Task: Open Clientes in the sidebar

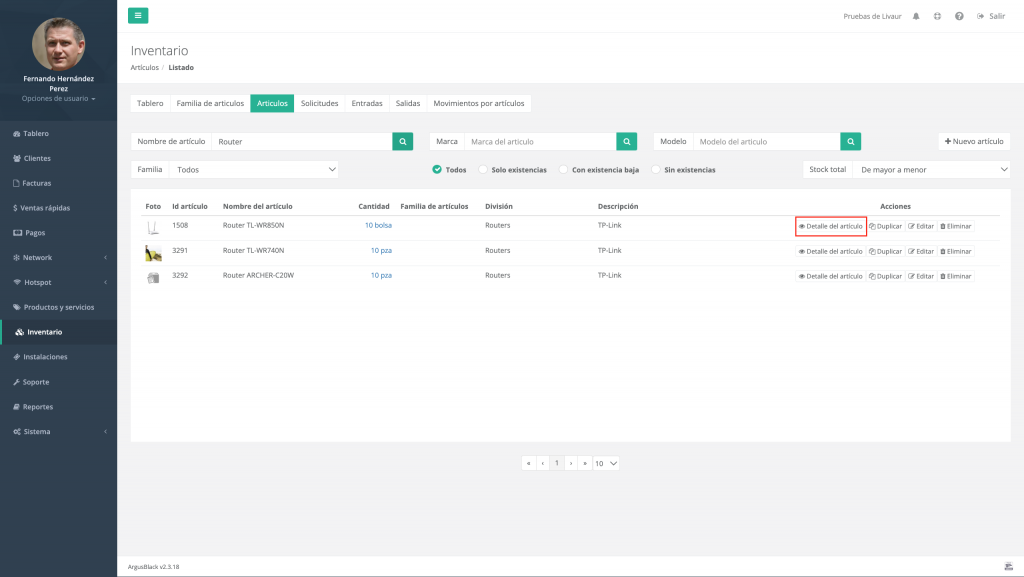Action: (x=59, y=159)
